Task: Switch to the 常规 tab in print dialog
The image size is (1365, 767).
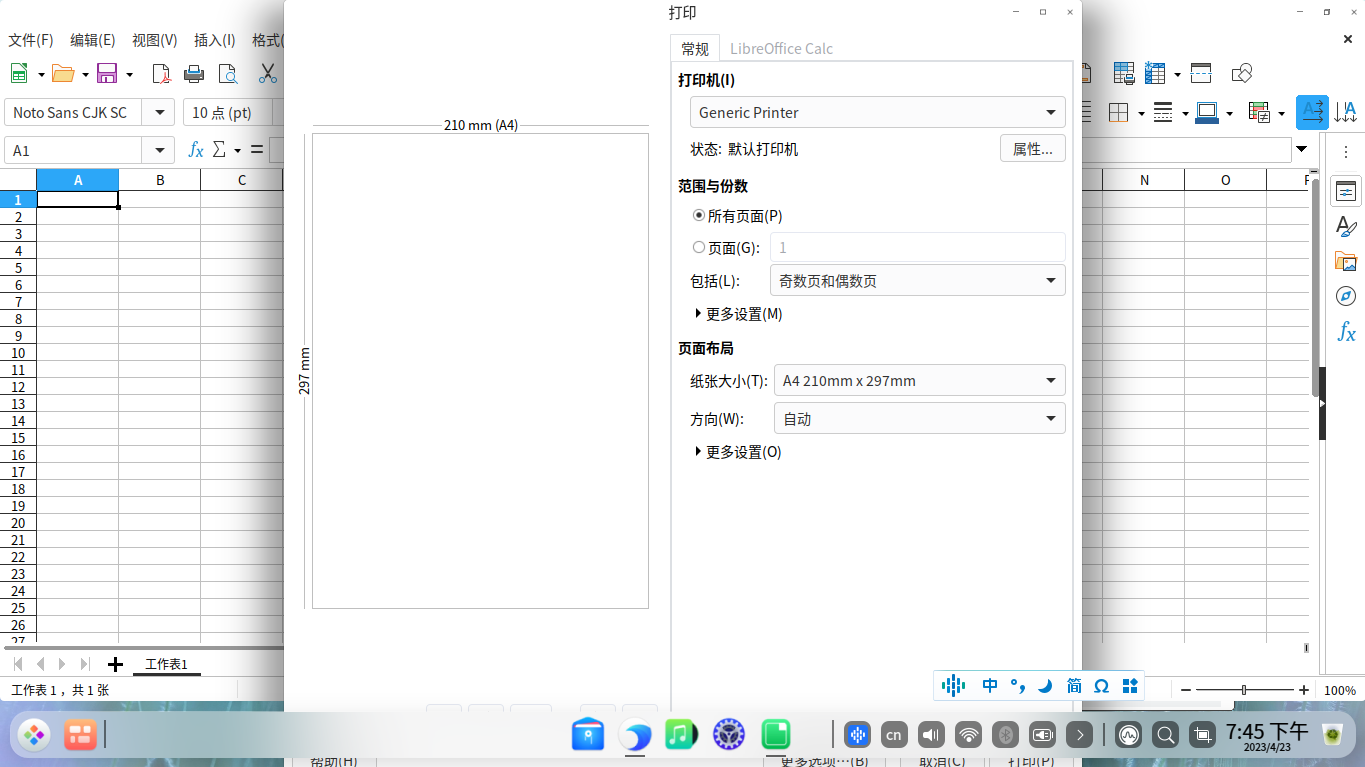Action: coord(695,48)
